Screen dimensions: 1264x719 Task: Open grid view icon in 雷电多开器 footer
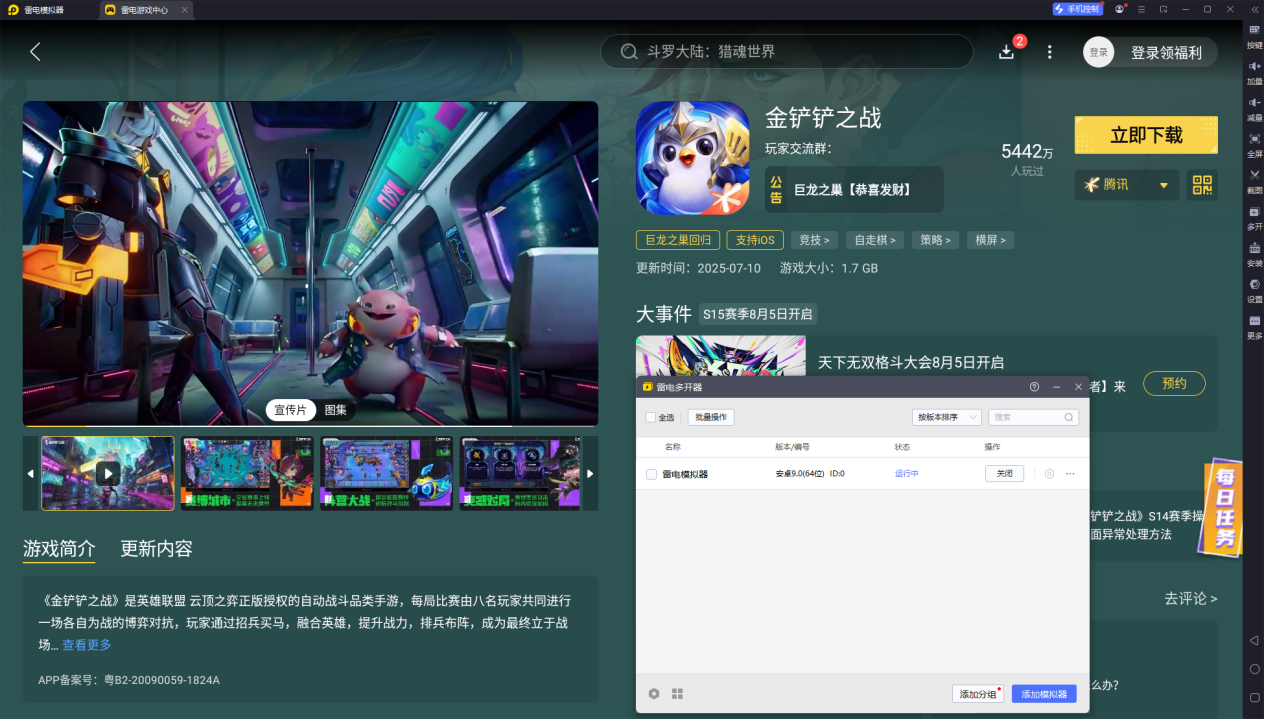[677, 694]
